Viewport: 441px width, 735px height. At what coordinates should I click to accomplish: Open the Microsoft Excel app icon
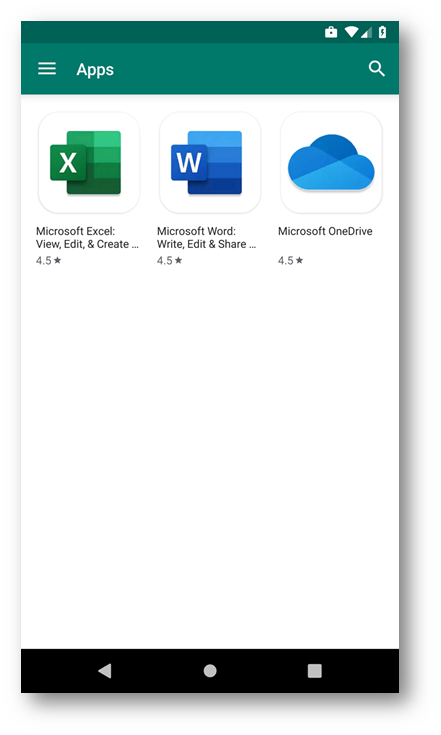tap(89, 163)
